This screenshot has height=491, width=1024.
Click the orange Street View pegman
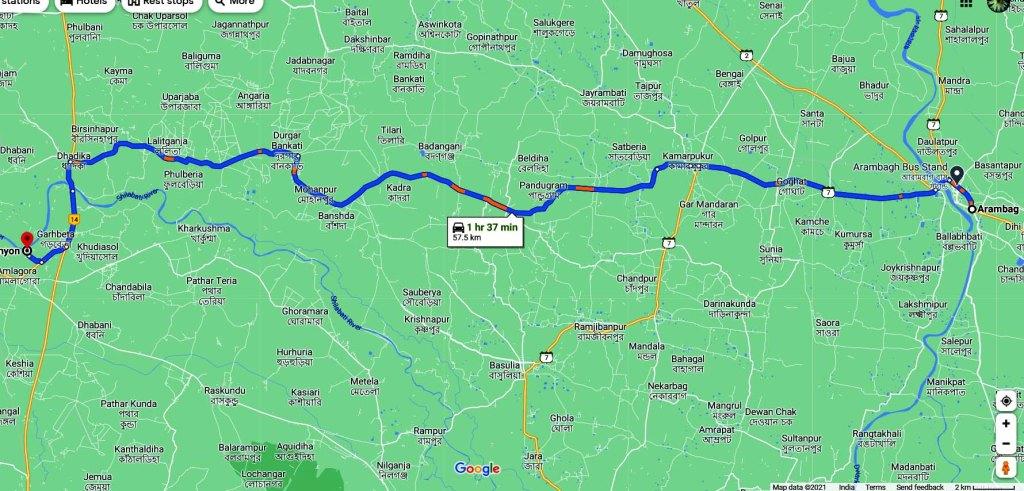tap(1006, 467)
